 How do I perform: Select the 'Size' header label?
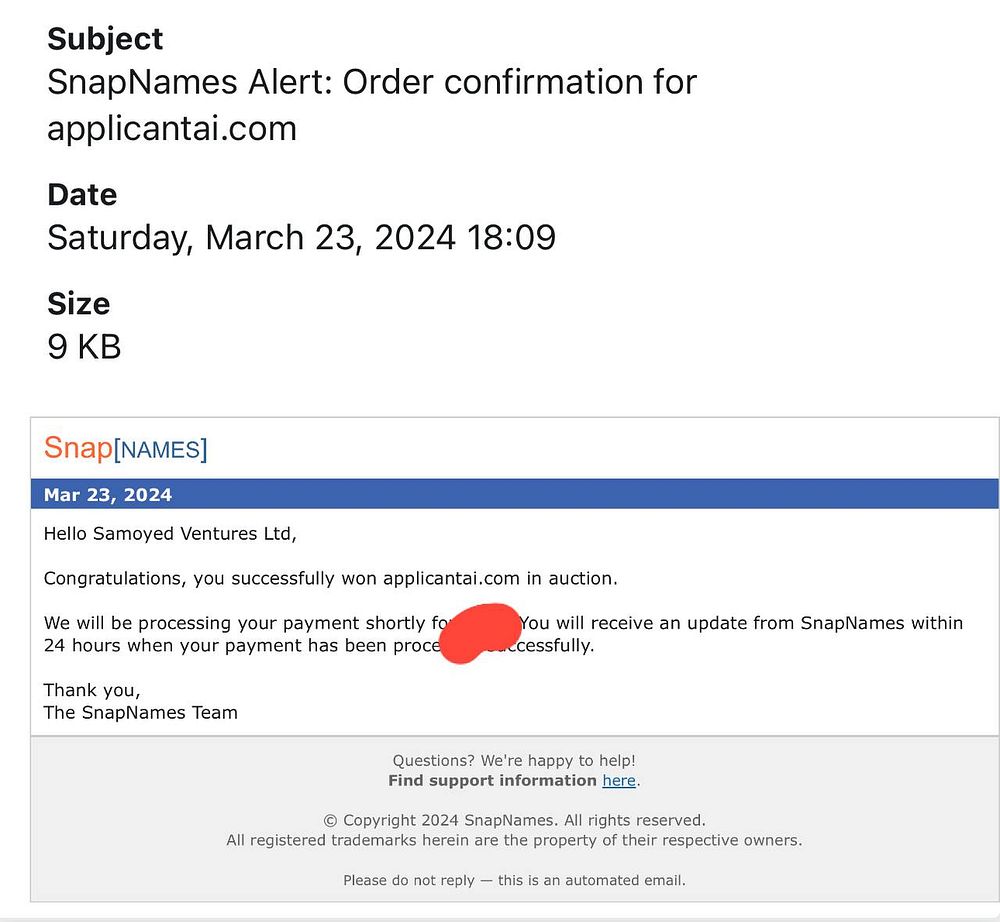point(78,304)
